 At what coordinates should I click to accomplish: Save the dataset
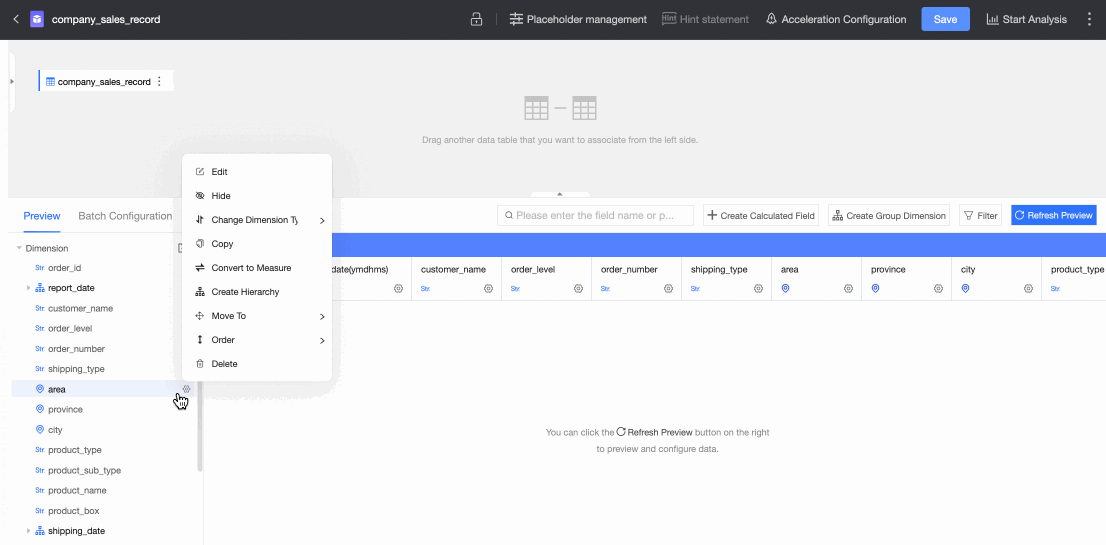tap(945, 19)
